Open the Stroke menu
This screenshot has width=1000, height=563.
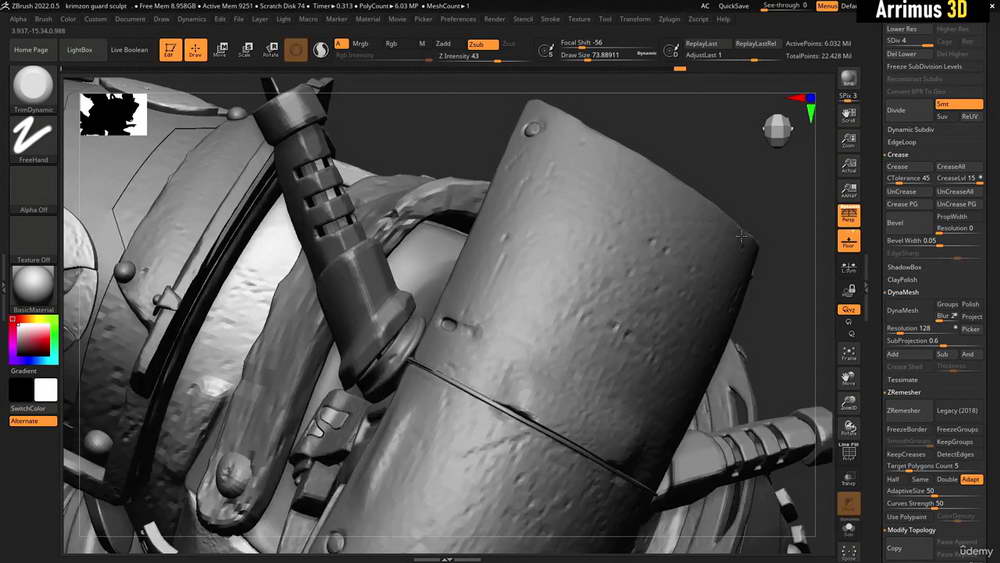(550, 19)
